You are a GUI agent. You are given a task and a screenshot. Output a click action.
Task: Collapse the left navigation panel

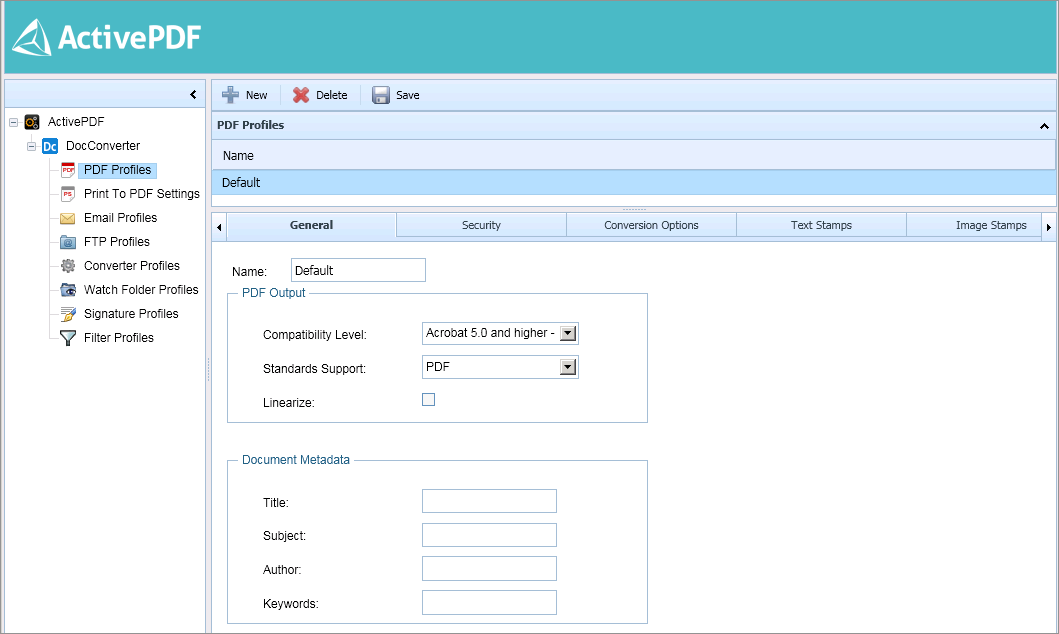pyautogui.click(x=193, y=95)
